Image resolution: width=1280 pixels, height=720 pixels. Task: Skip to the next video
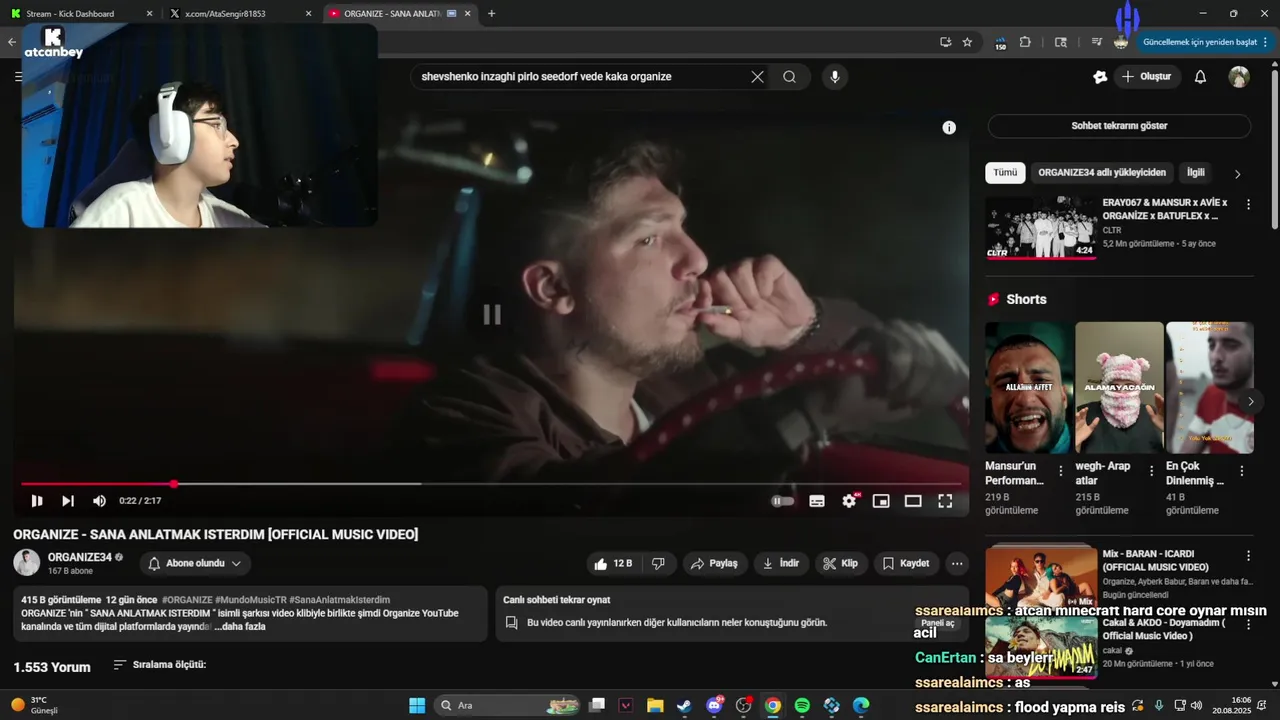click(x=68, y=501)
